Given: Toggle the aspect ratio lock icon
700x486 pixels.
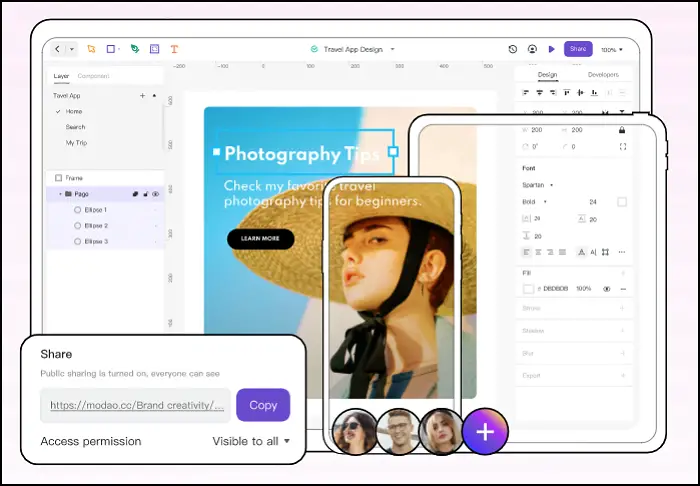Looking at the screenshot, I should 622,130.
